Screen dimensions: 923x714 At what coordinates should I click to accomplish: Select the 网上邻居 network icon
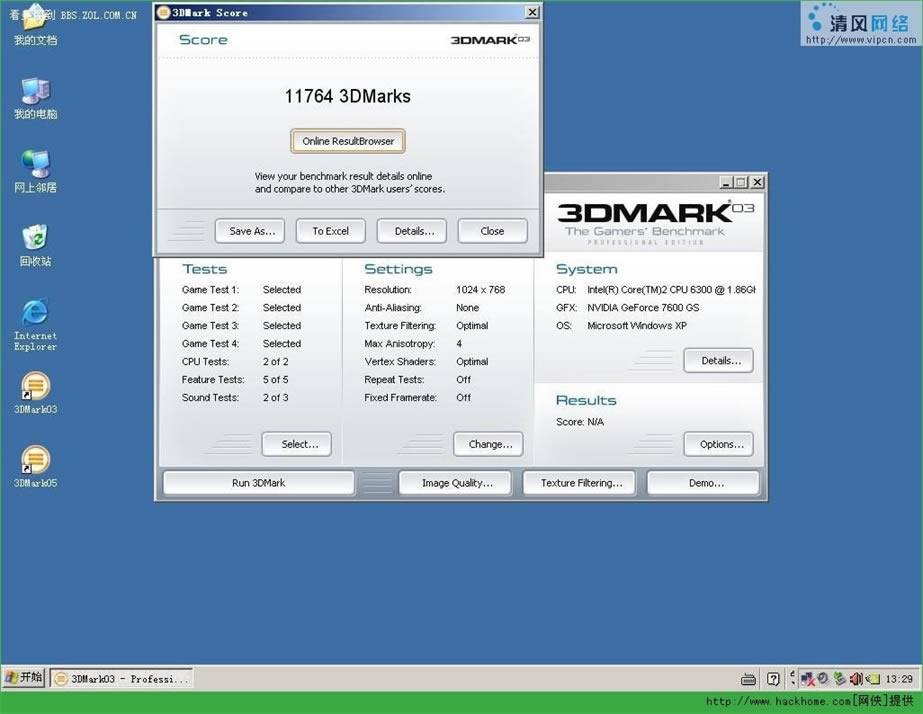click(x=35, y=171)
